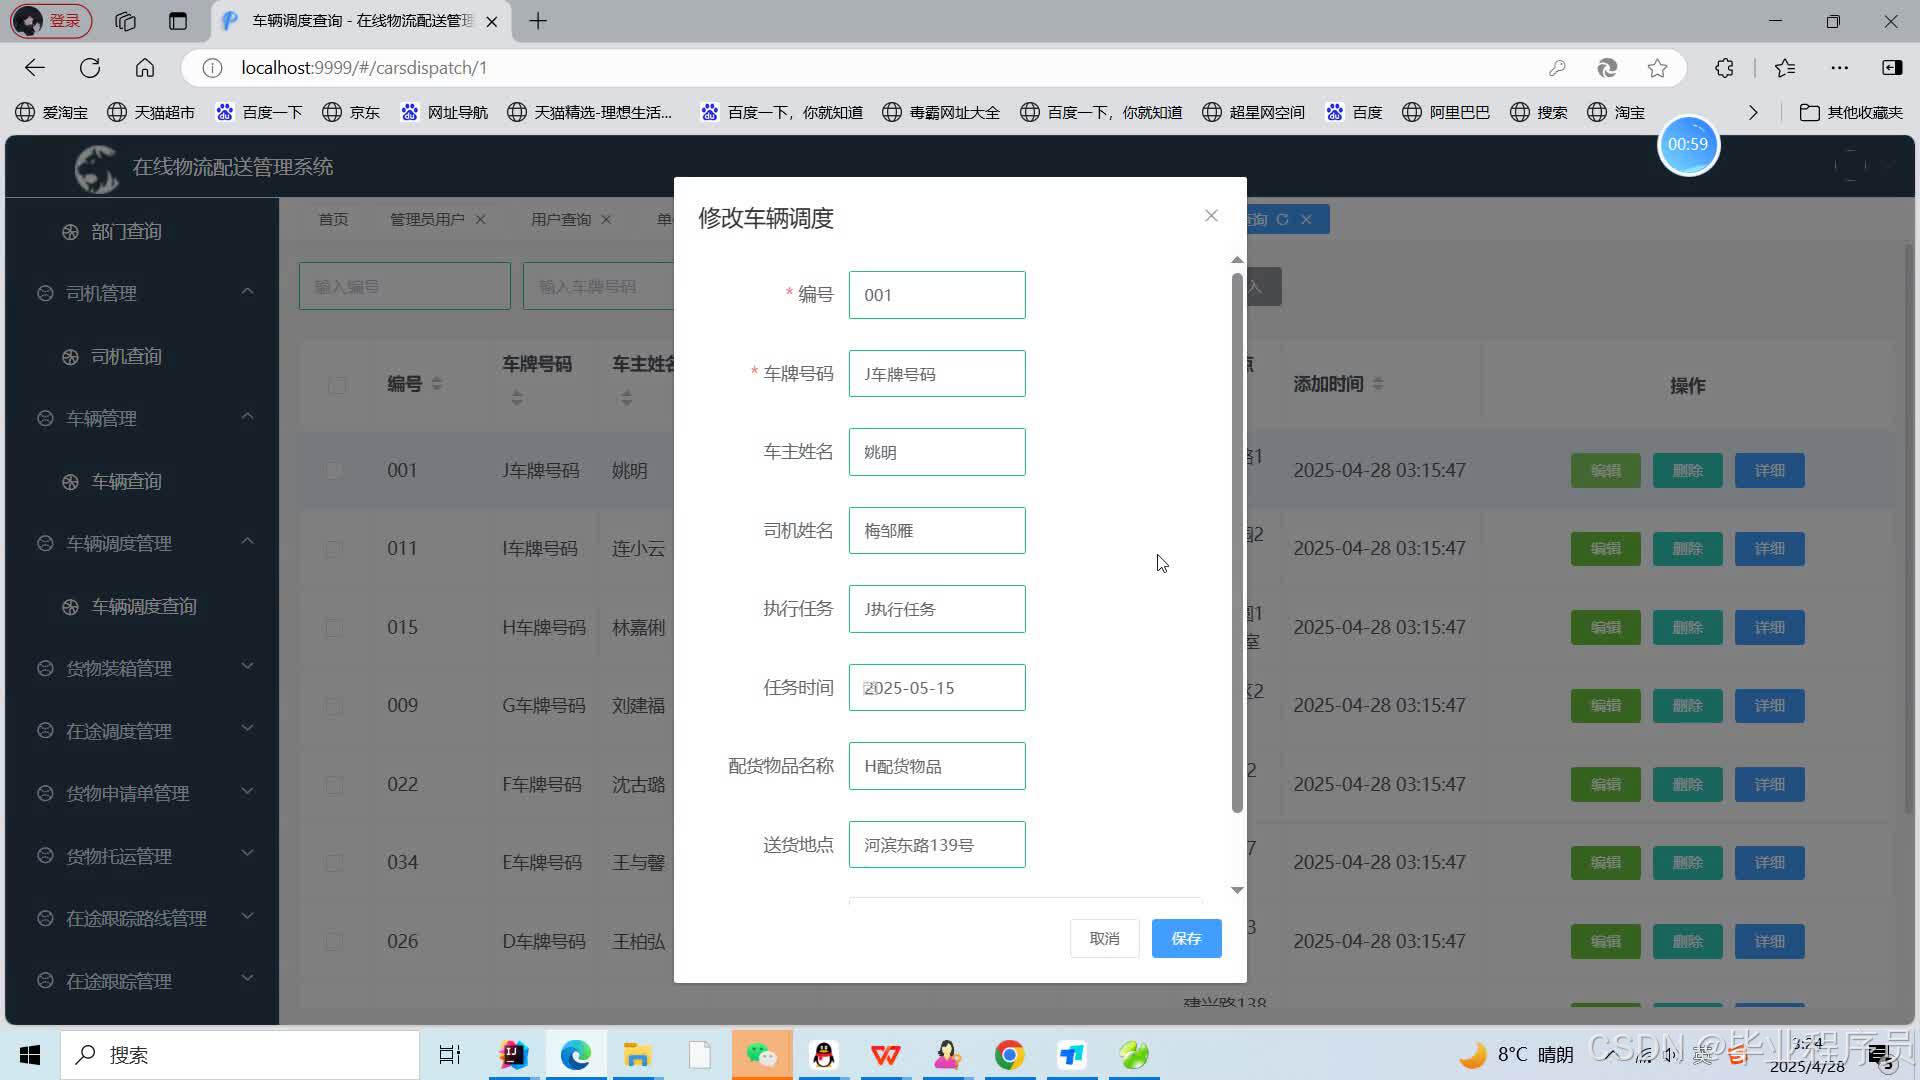
Task: Click the logistics system logo icon
Action: (x=97, y=167)
